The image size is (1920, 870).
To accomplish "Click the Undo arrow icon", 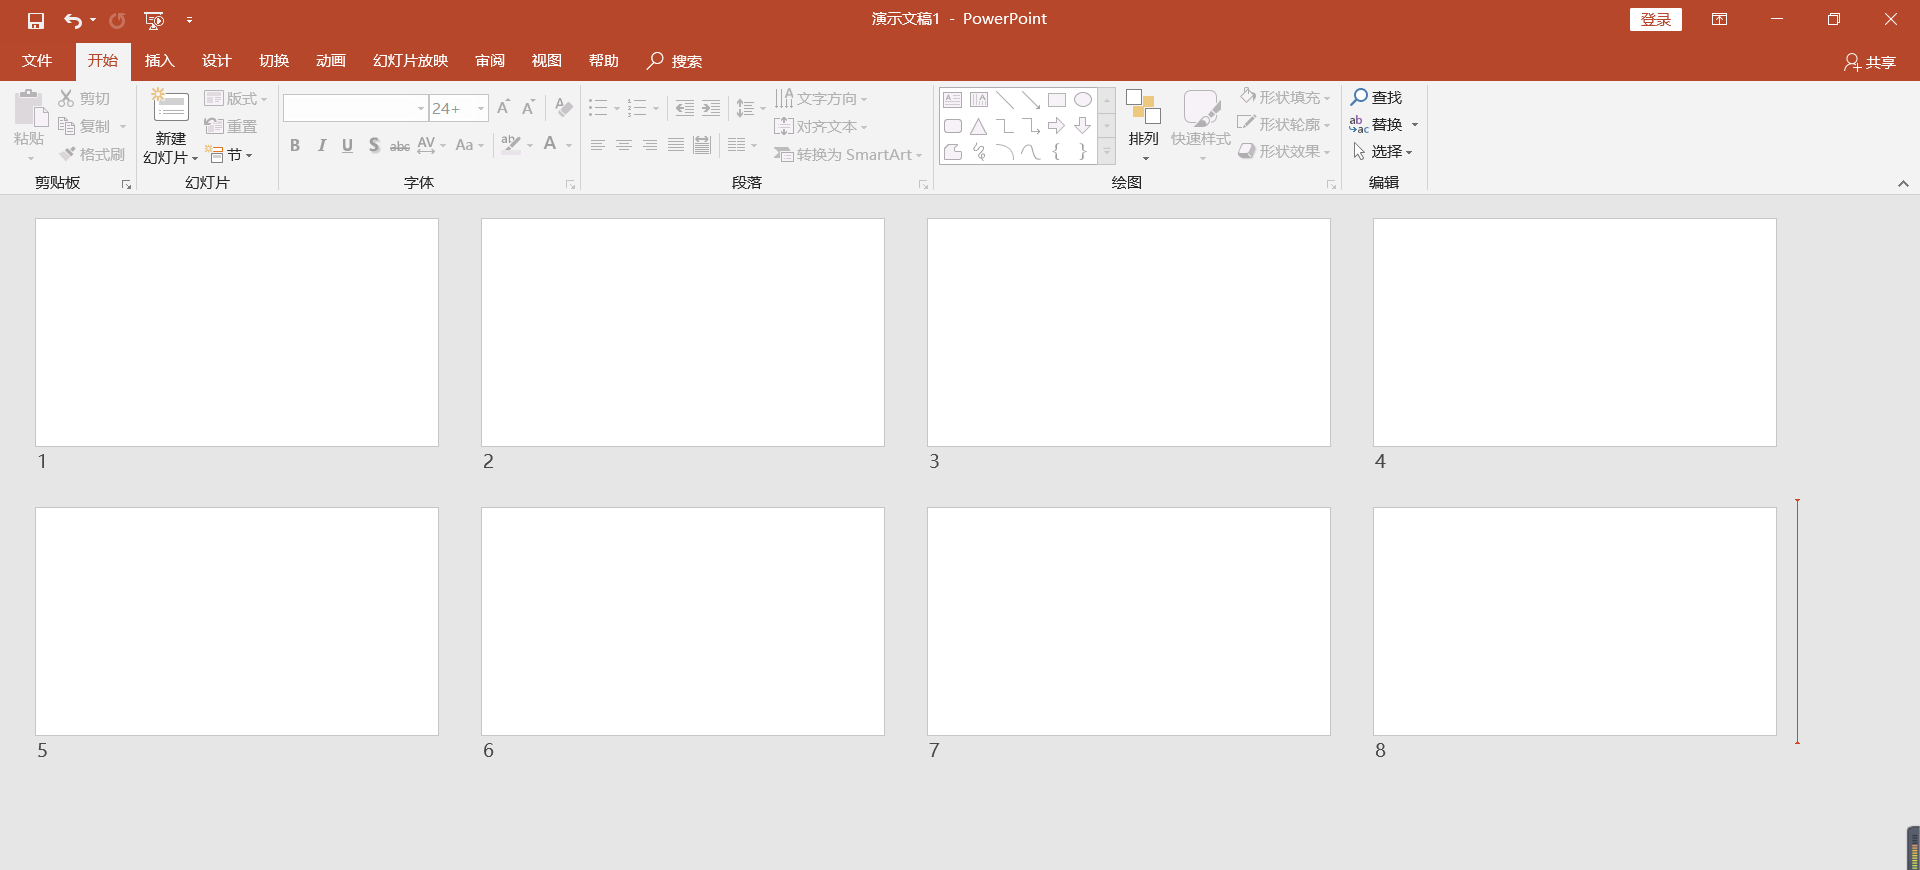I will tap(73, 20).
